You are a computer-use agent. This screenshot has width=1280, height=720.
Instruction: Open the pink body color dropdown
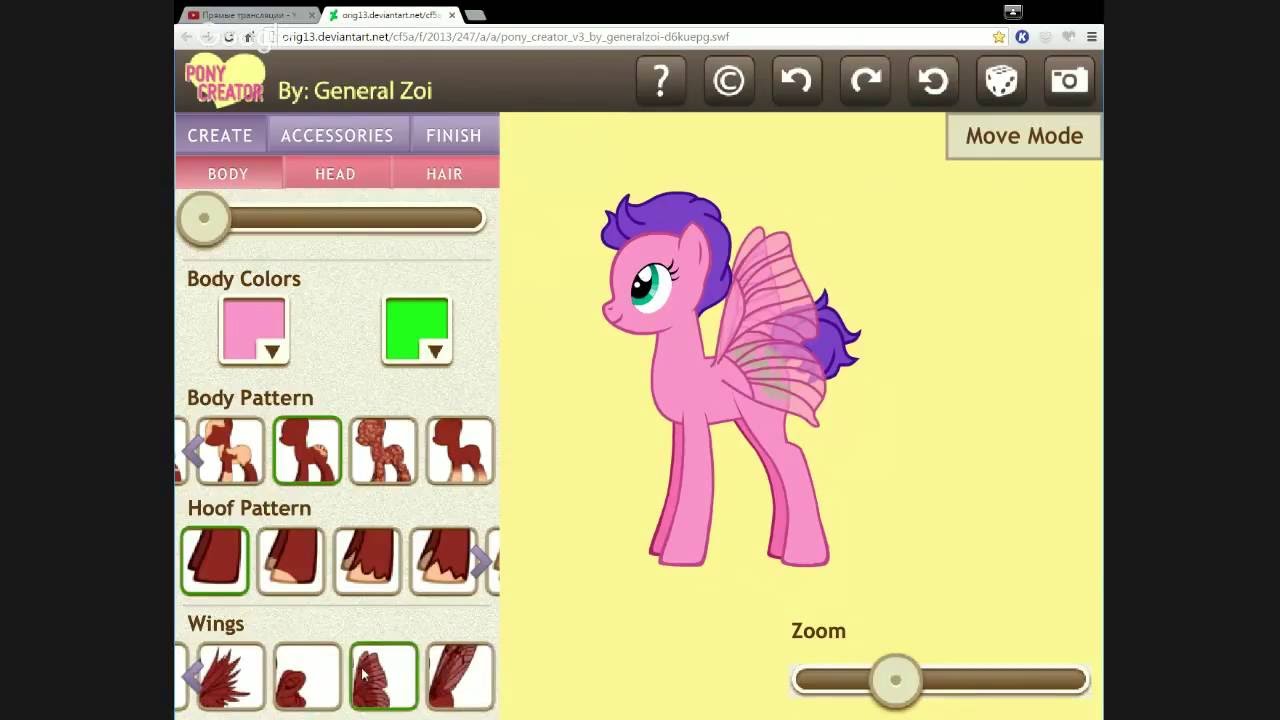pos(254,331)
